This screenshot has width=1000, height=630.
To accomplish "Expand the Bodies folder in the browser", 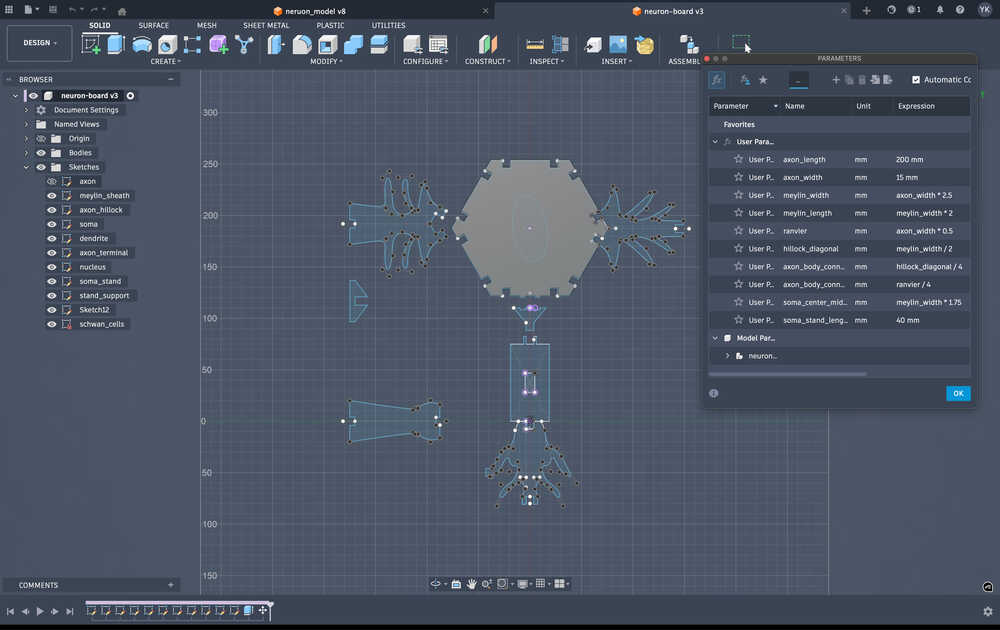I will point(26,153).
